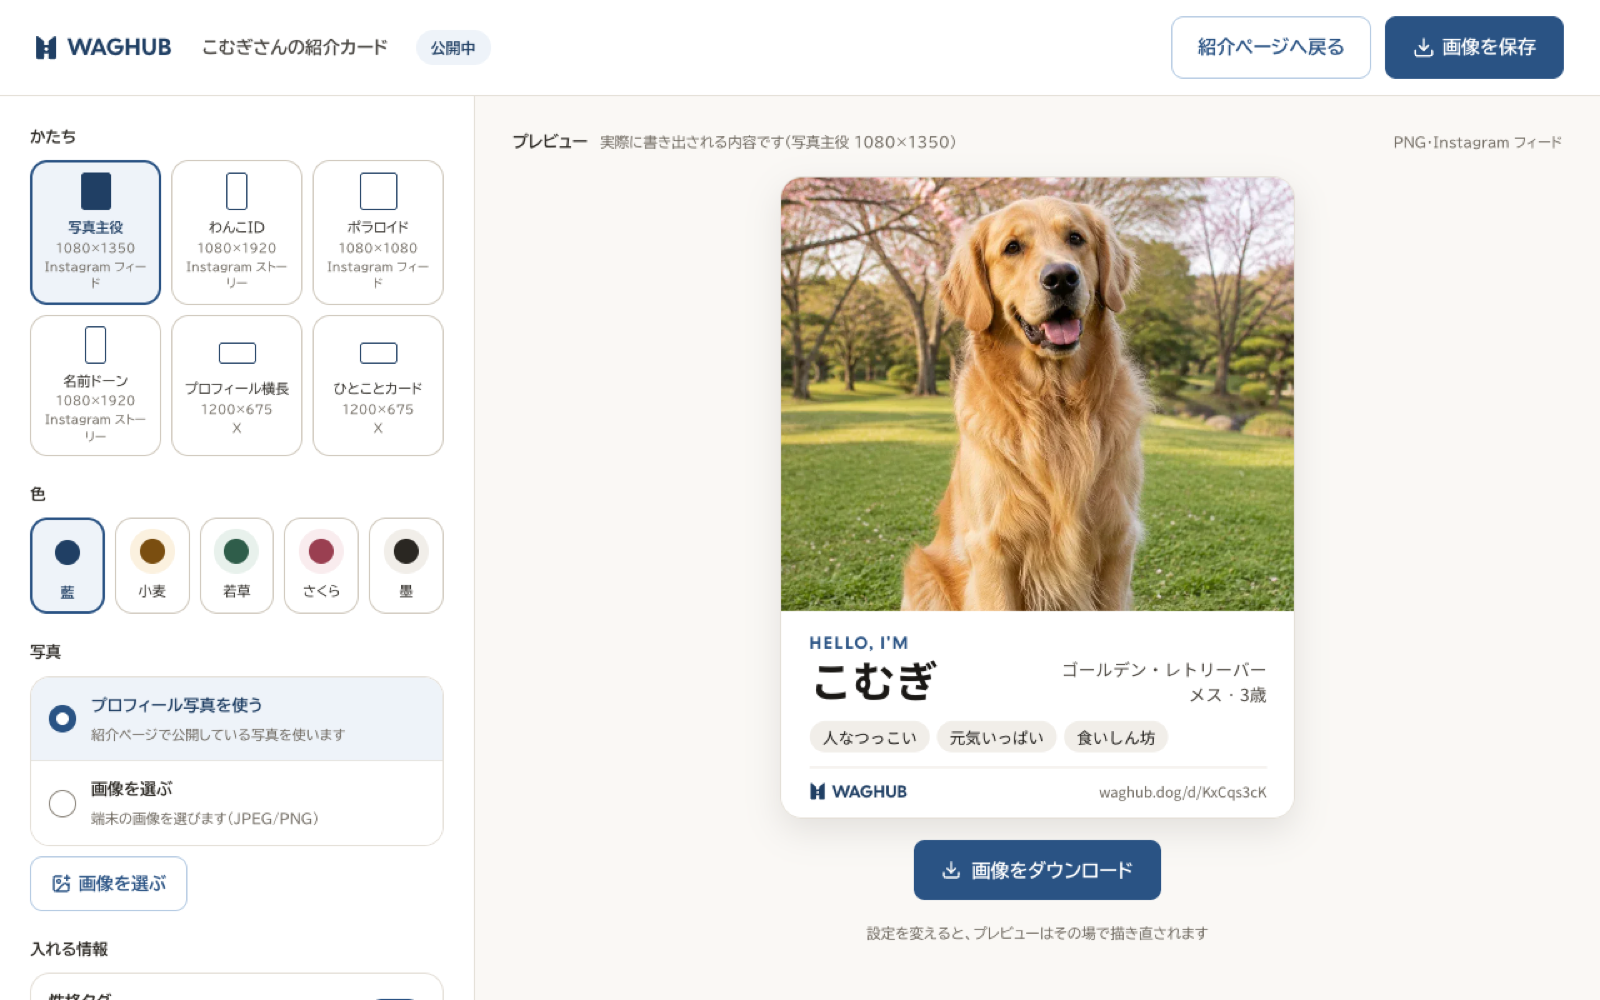This screenshot has width=1600, height=1000.
Task: Select the 写真主役 1080×1350 shape
Action: [95, 232]
